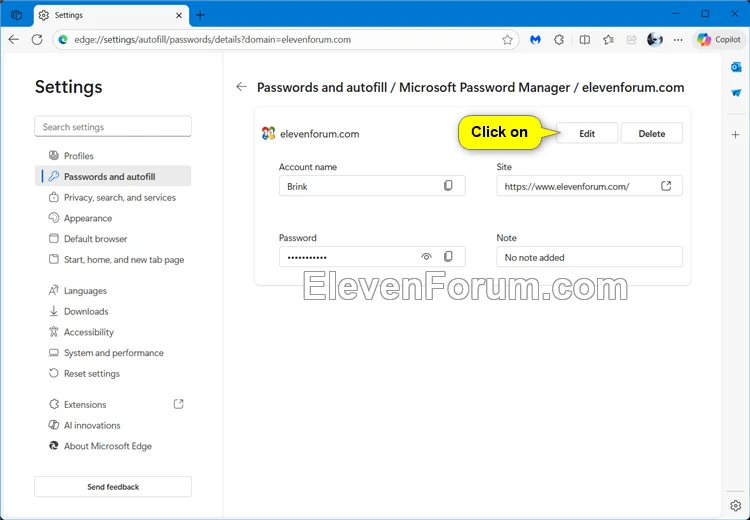
Task: Select Passwords and autofill in sidebar
Action: tap(113, 177)
